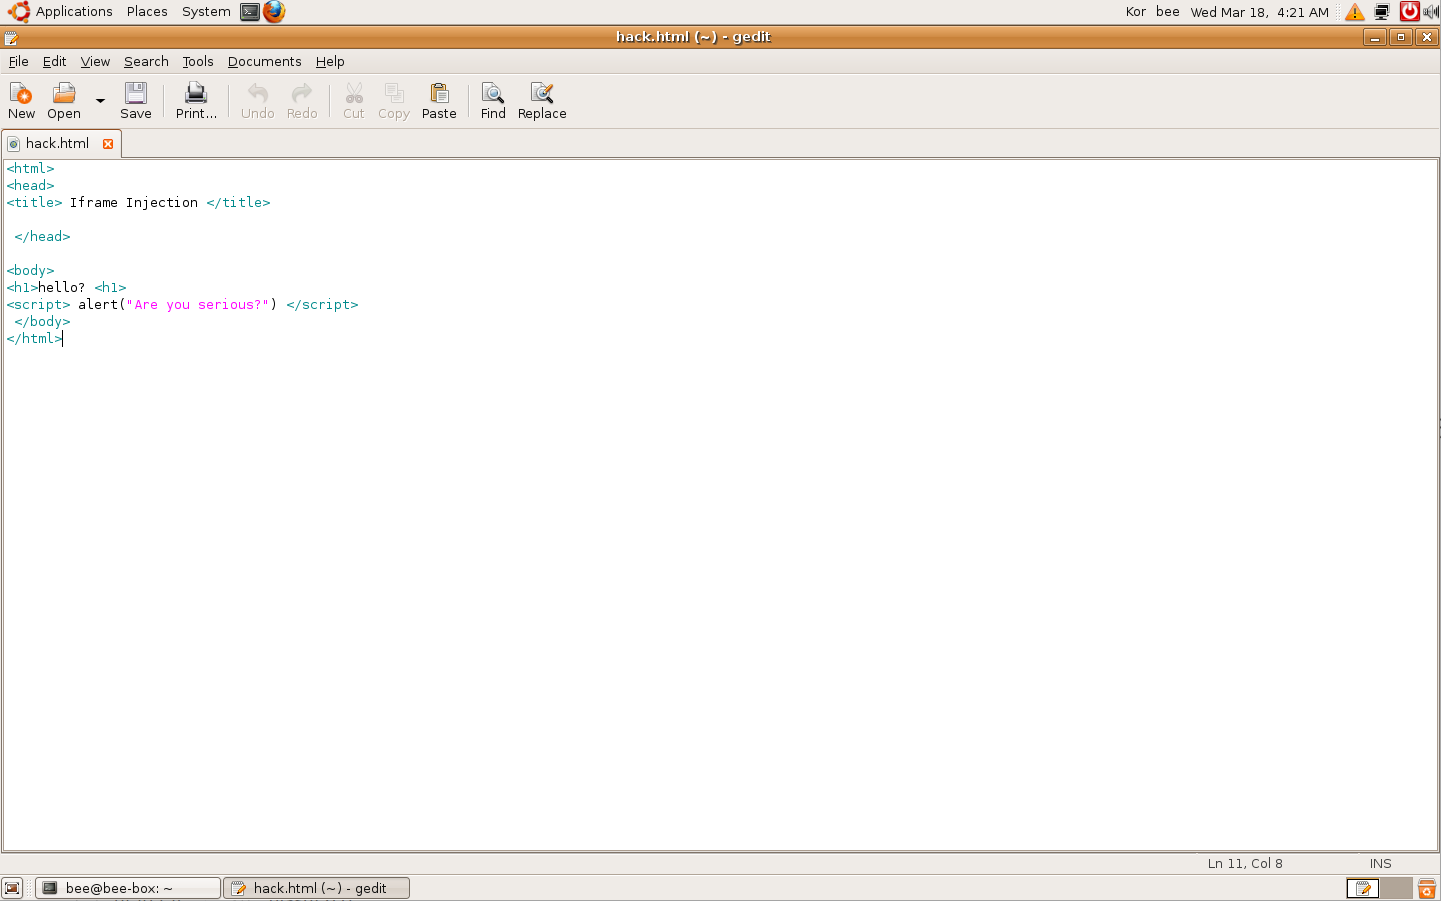The image size is (1441, 901).
Task: Launch terminal from top panel icon
Action: point(250,12)
